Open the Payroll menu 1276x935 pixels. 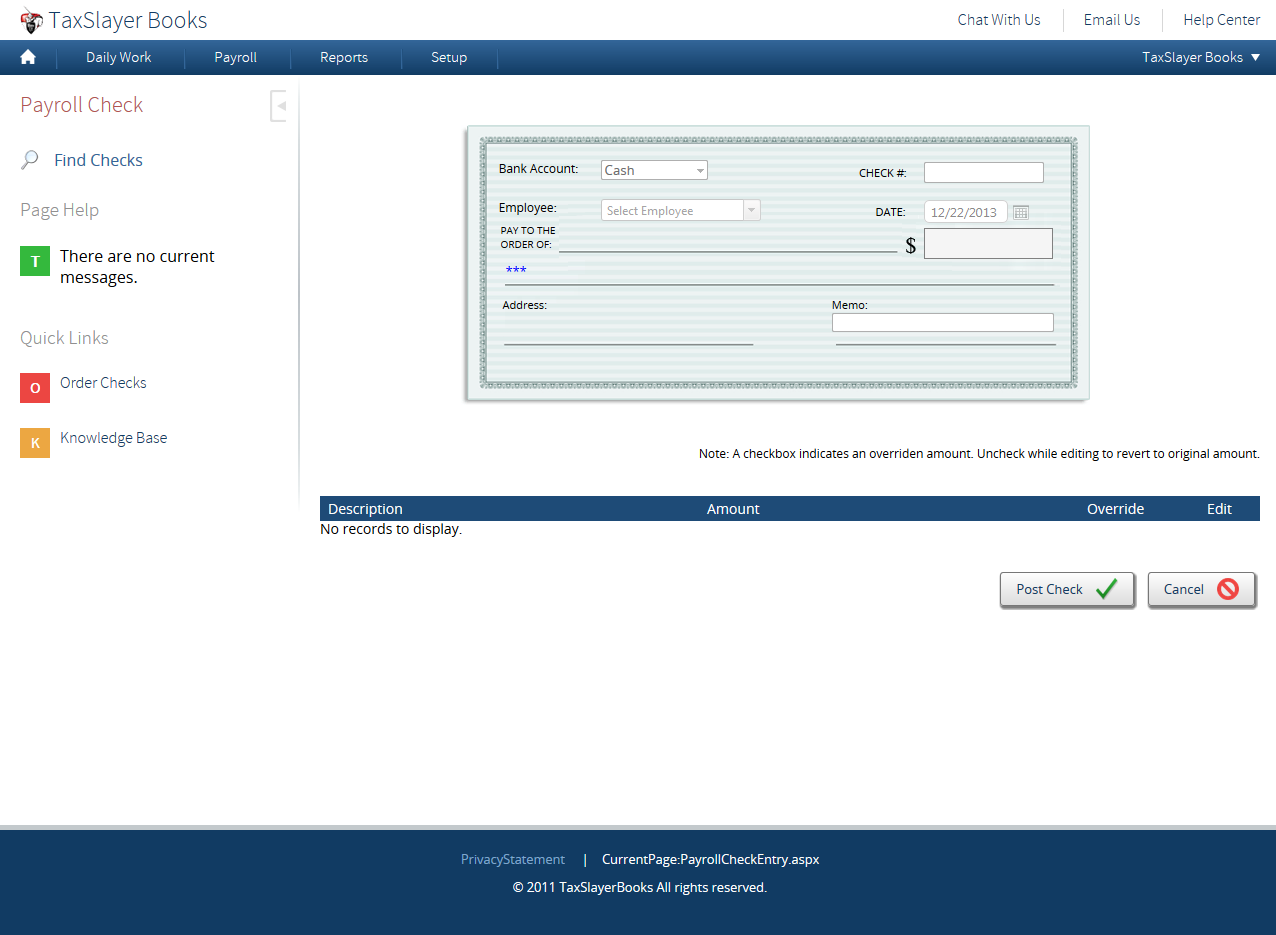pyautogui.click(x=235, y=57)
